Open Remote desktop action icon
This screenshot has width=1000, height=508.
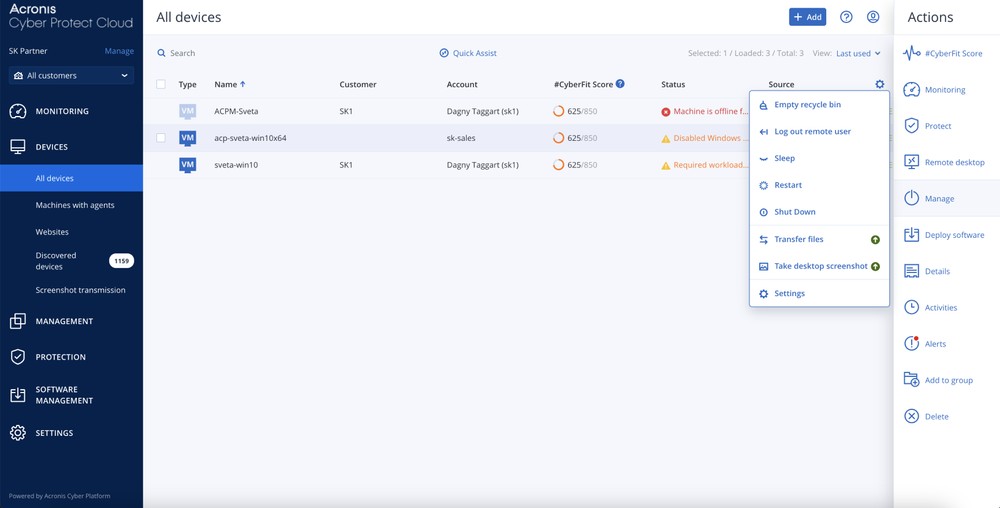tap(912, 162)
